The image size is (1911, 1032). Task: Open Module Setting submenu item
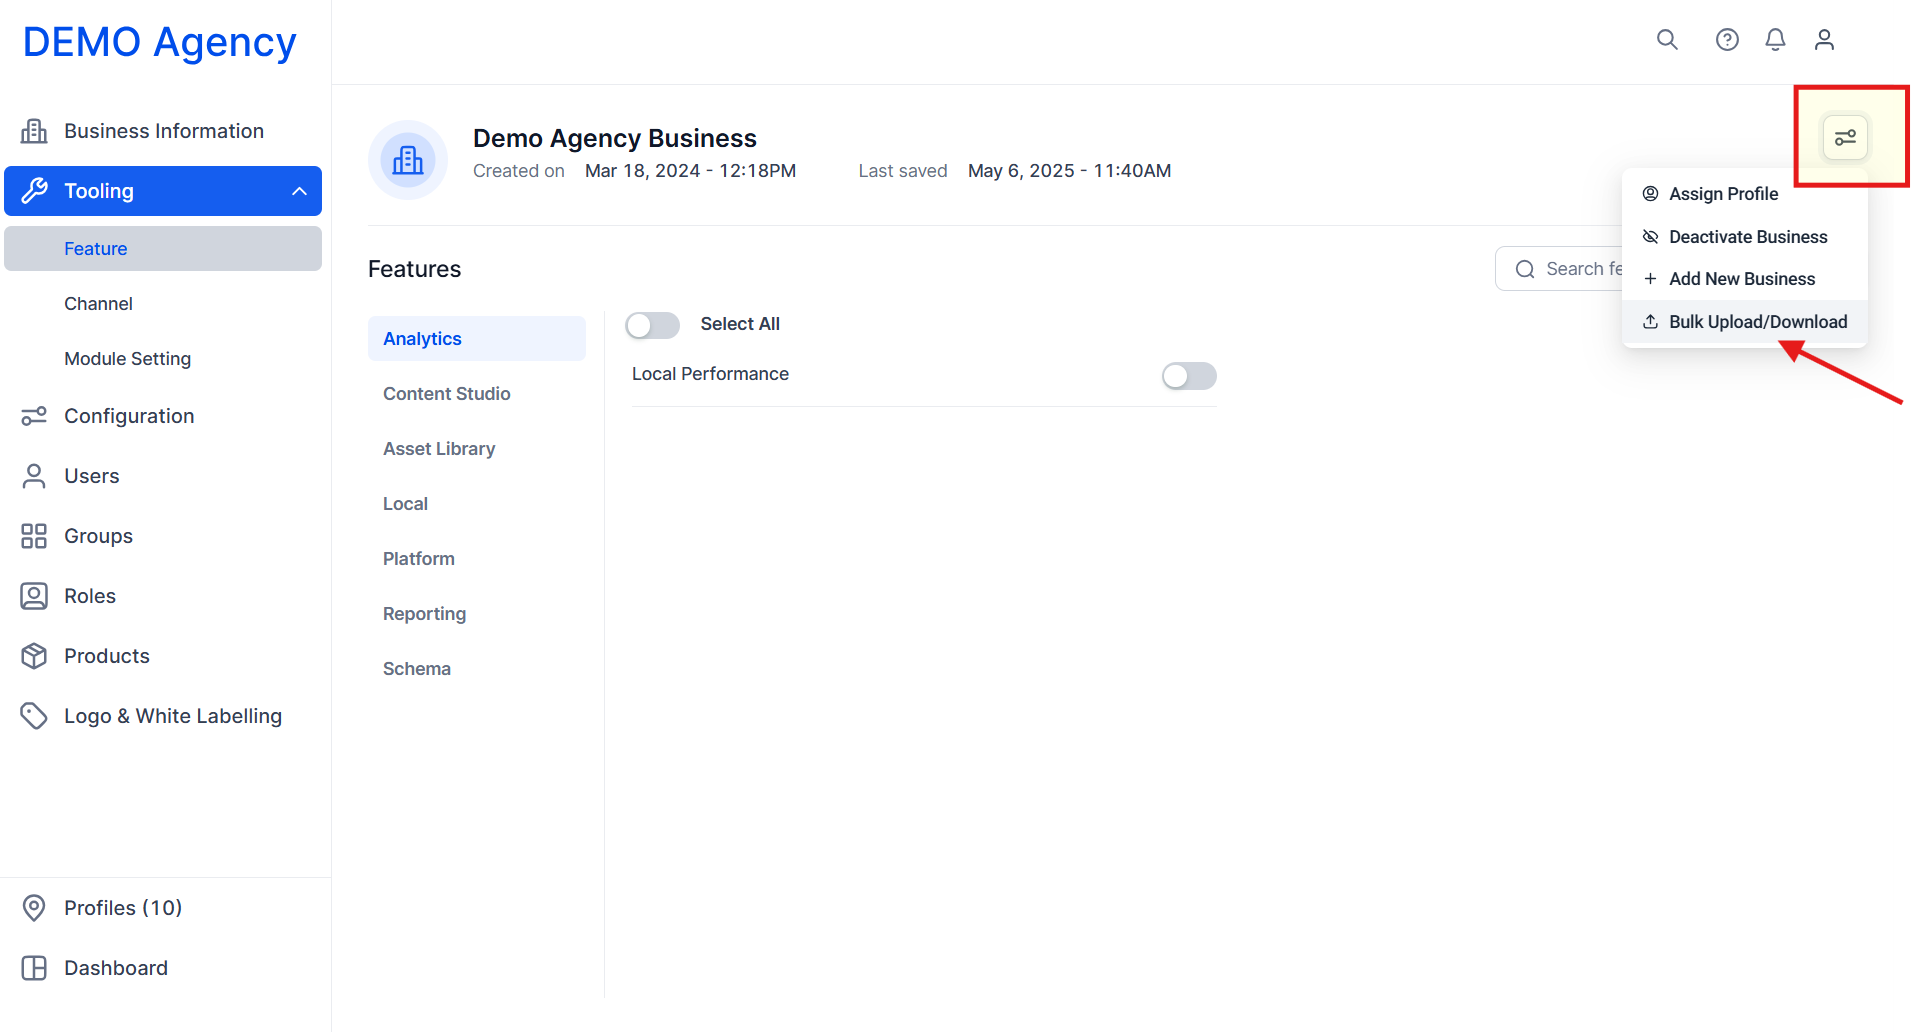pos(163,359)
